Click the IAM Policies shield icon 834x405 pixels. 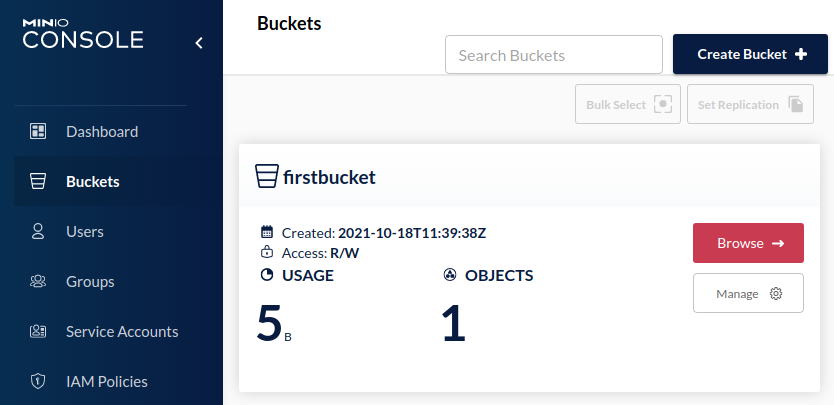click(38, 381)
